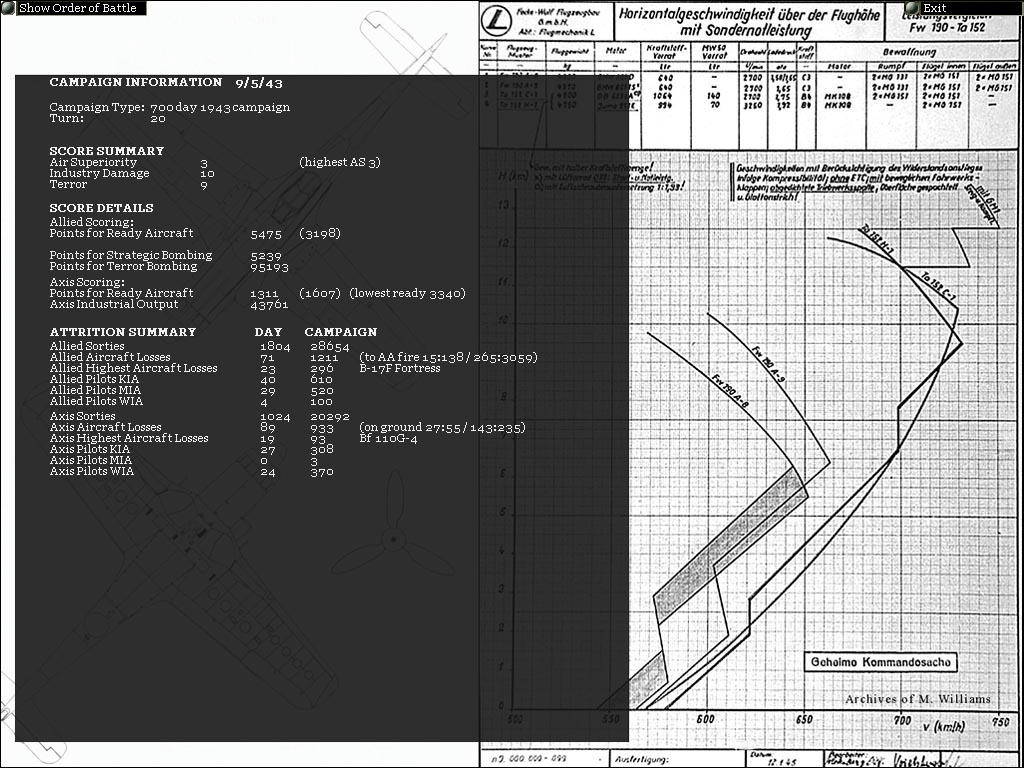Click the 'Archives of M. Williams' caption
Image resolution: width=1024 pixels, height=768 pixels.
click(918, 699)
